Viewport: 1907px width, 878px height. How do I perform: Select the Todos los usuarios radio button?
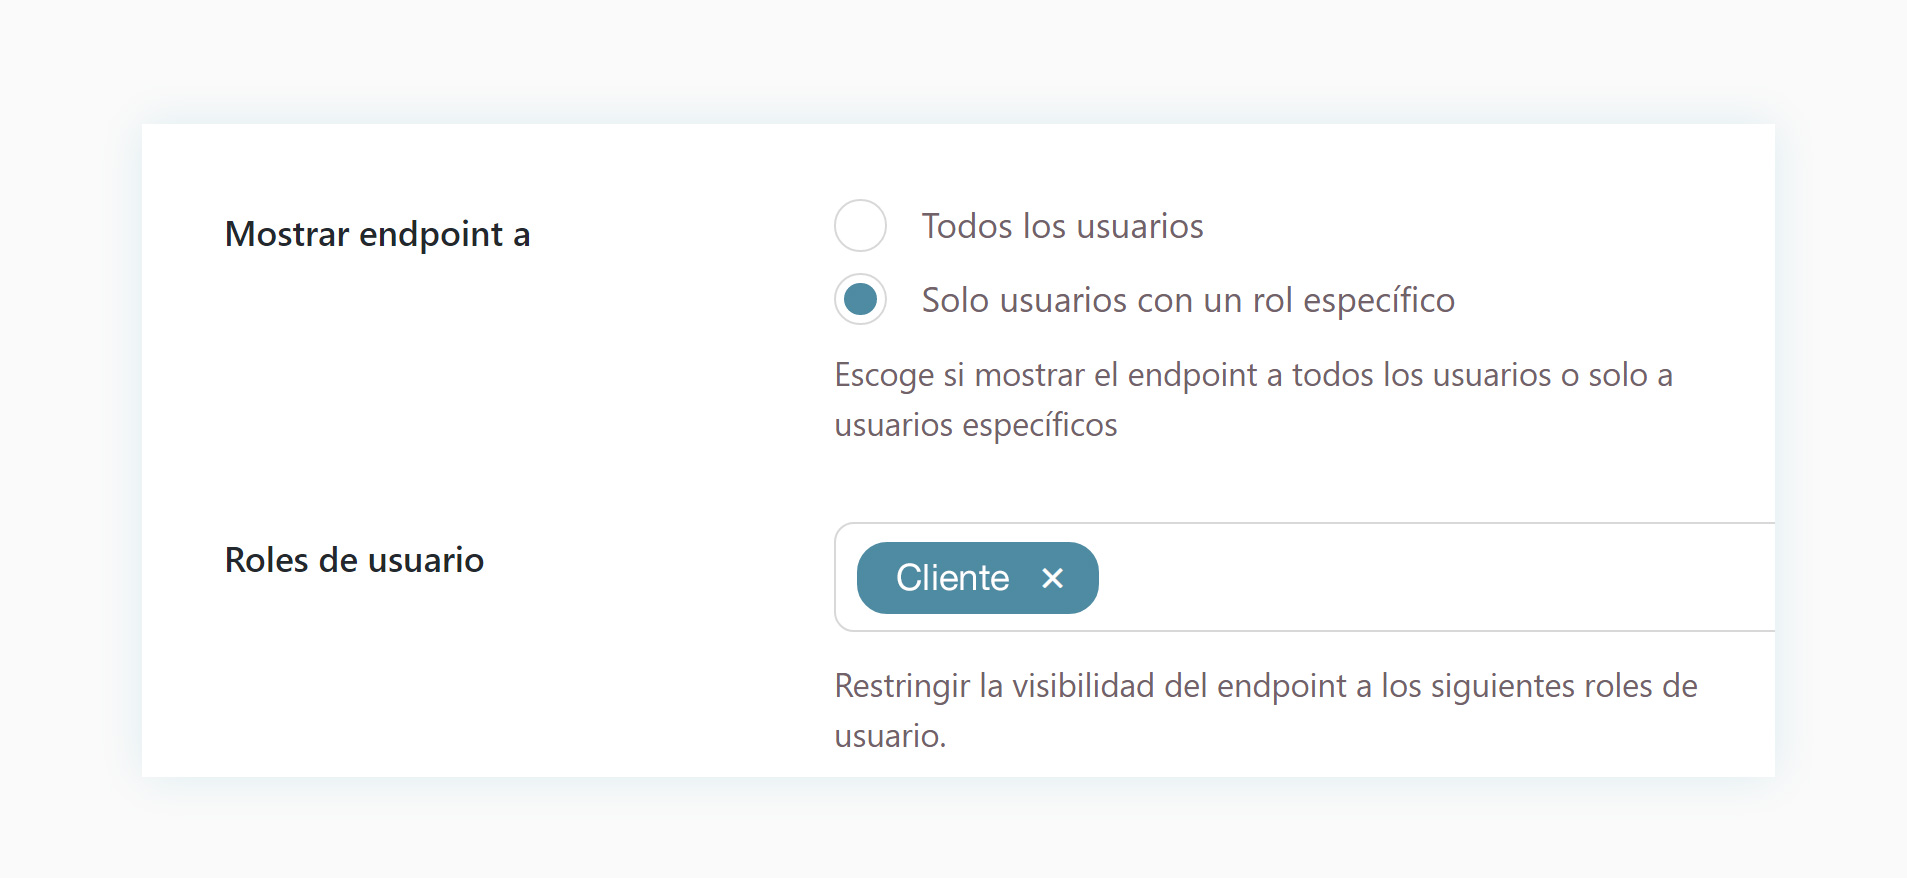(x=860, y=226)
